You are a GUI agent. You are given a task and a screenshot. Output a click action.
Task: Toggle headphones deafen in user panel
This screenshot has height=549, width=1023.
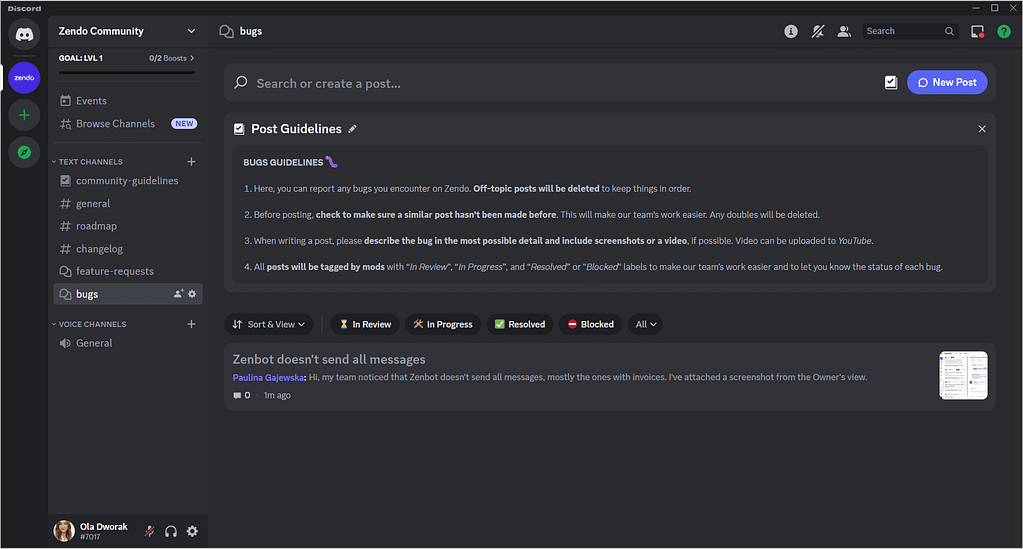pos(171,531)
